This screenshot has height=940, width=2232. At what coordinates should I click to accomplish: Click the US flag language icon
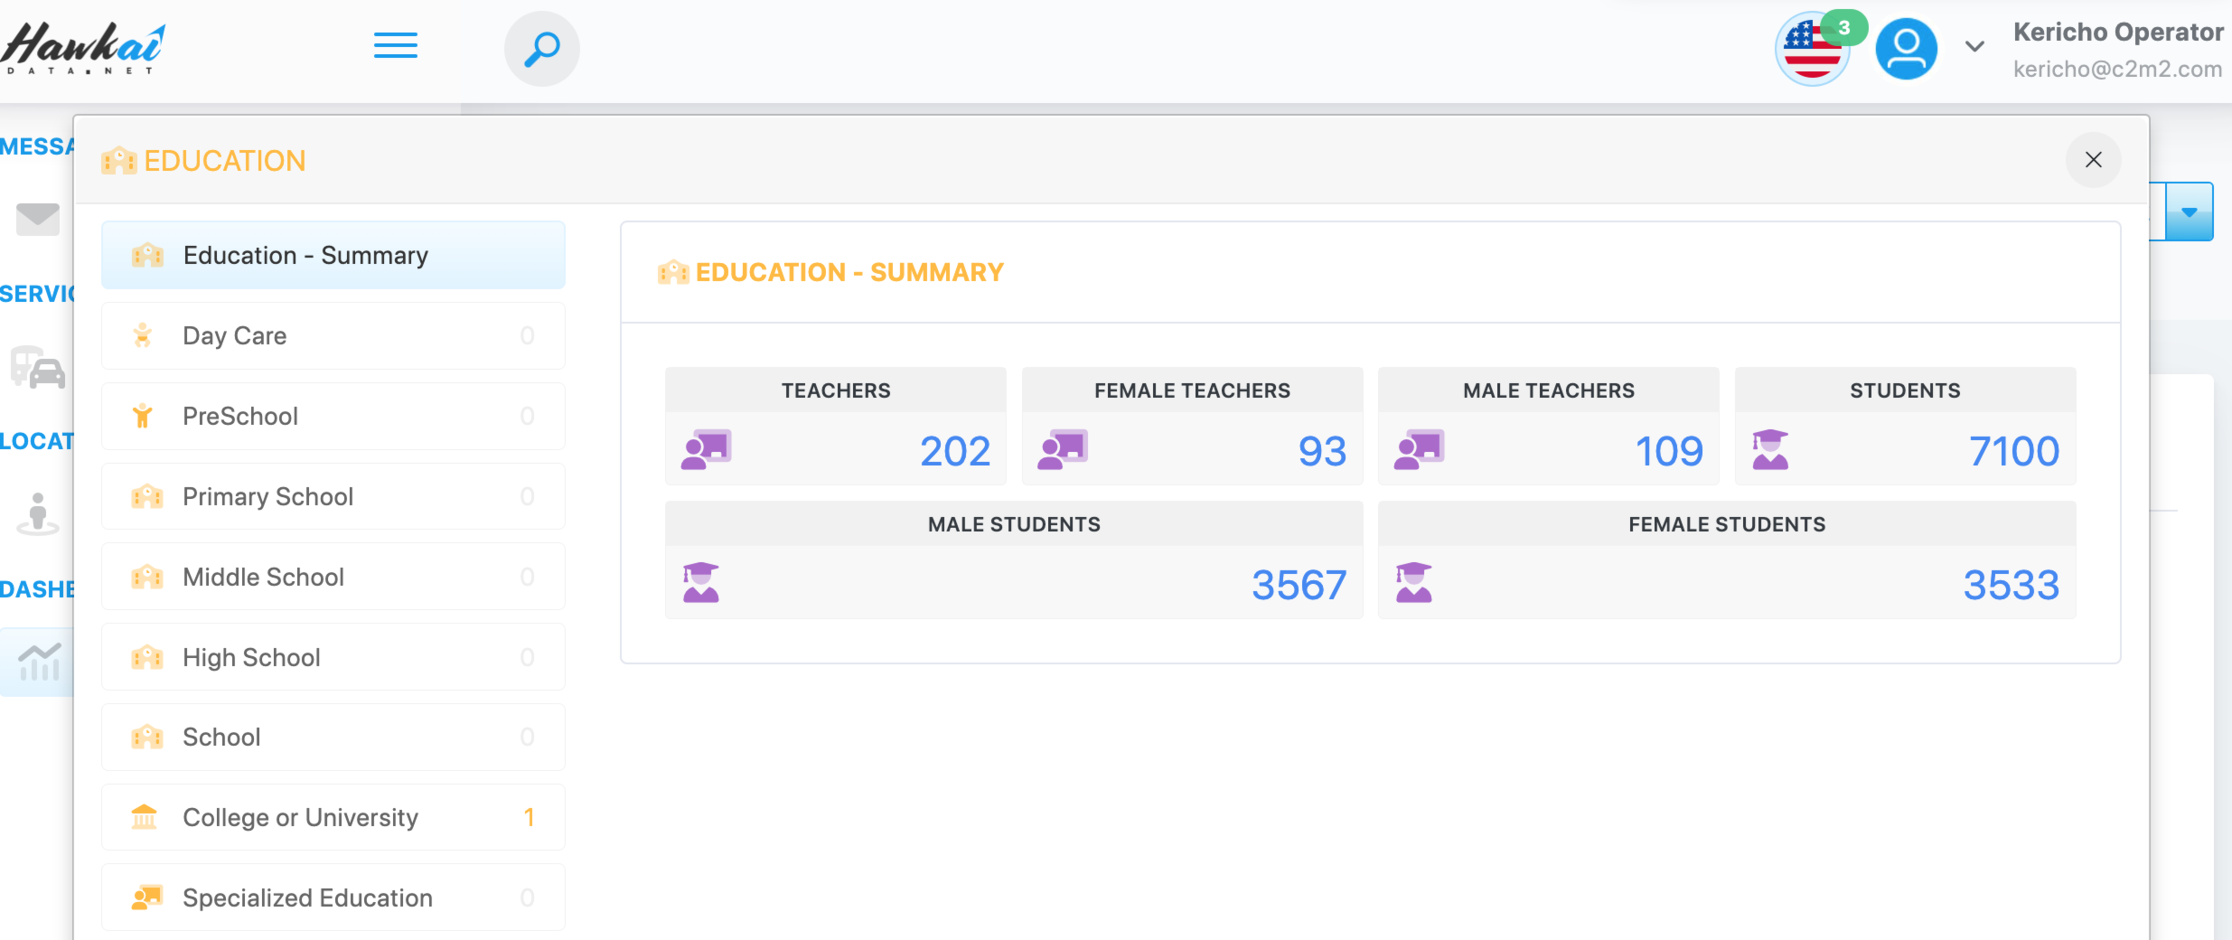[x=1811, y=50]
